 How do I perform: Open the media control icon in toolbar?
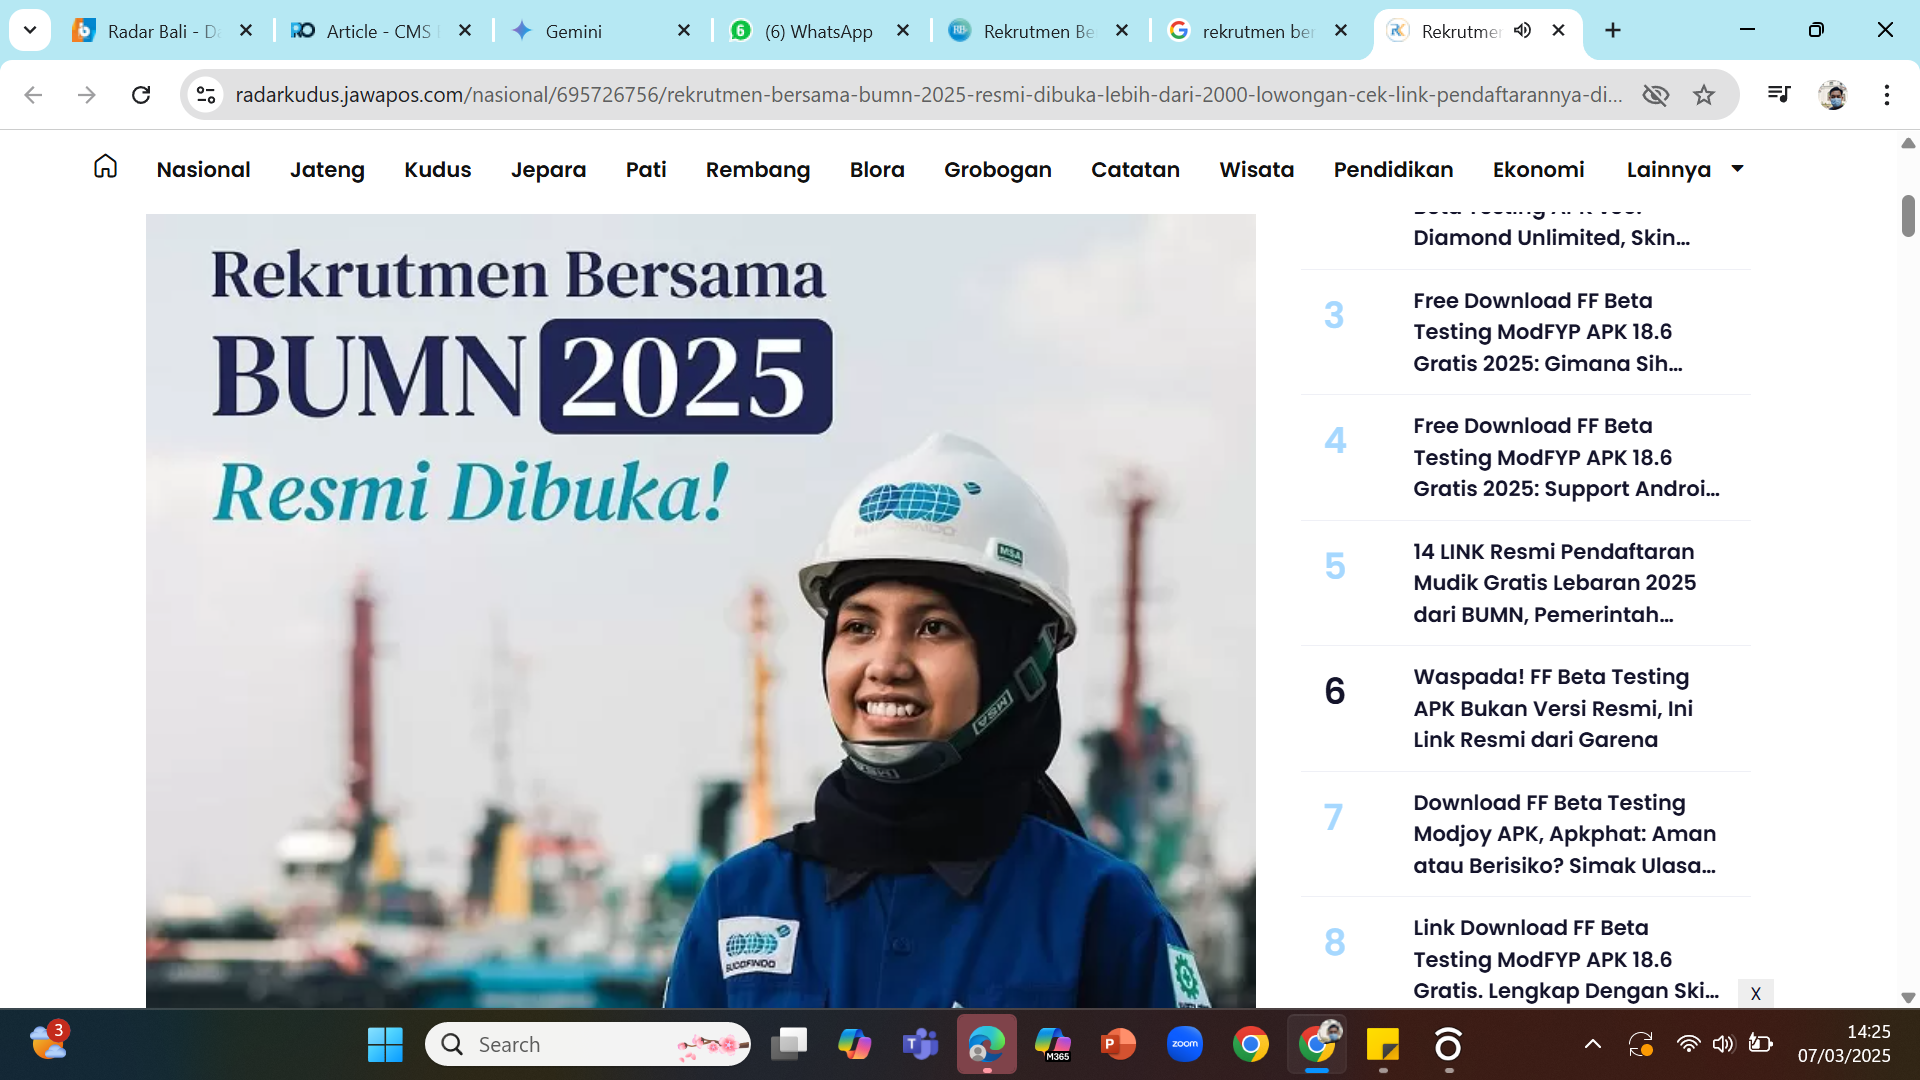(1779, 95)
